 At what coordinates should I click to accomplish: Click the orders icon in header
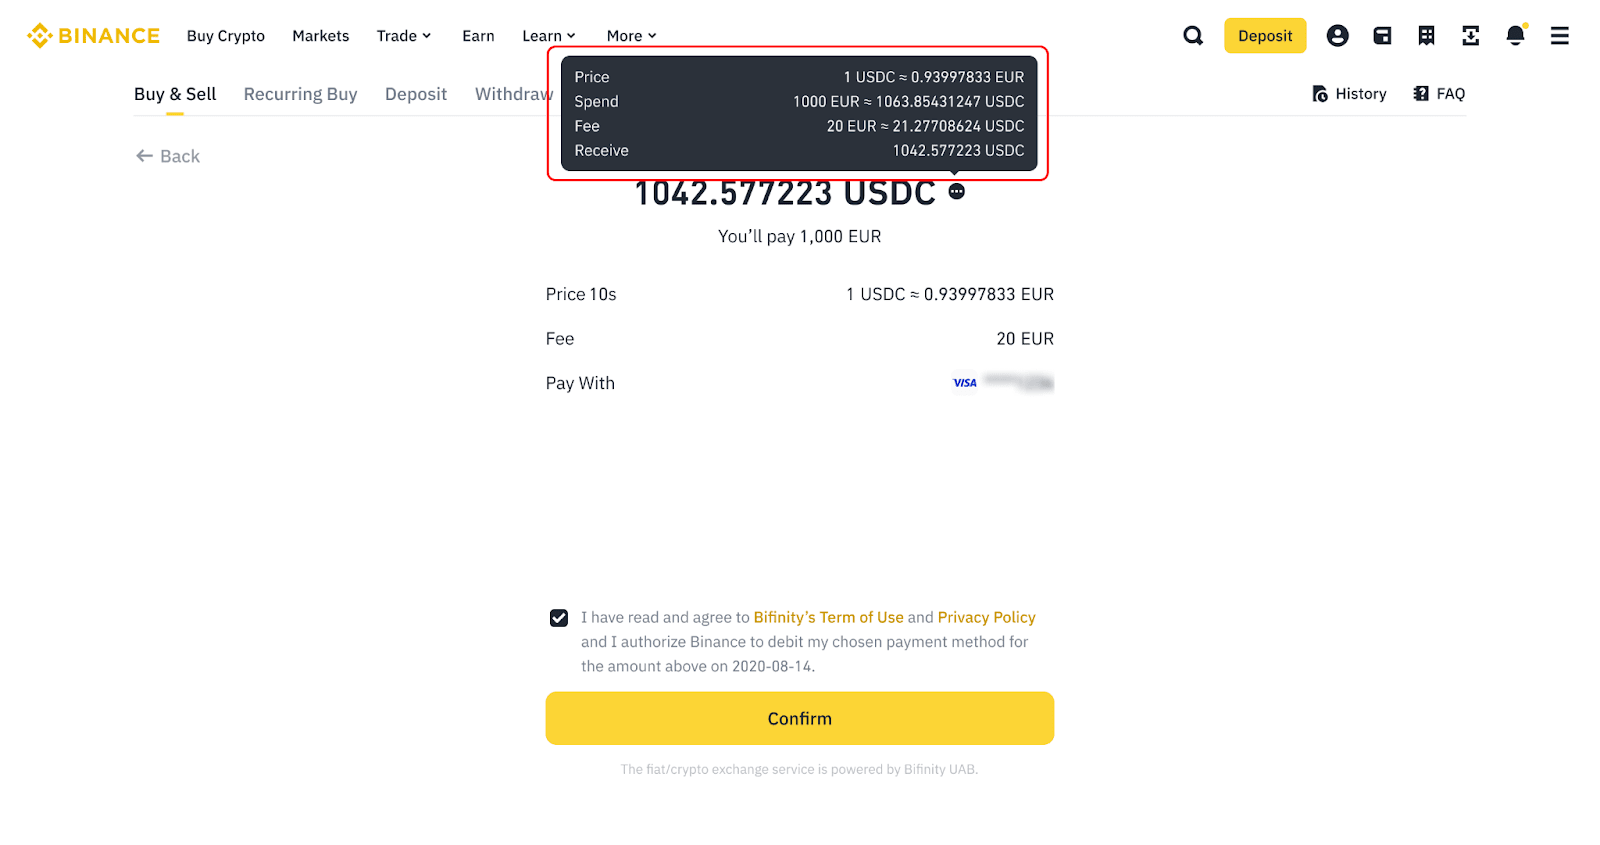(x=1426, y=36)
